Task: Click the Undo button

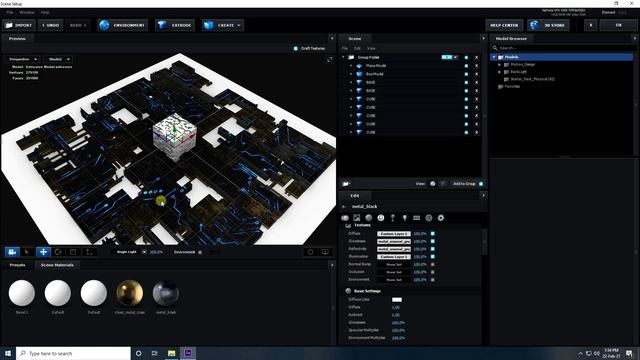Action: (x=51, y=25)
